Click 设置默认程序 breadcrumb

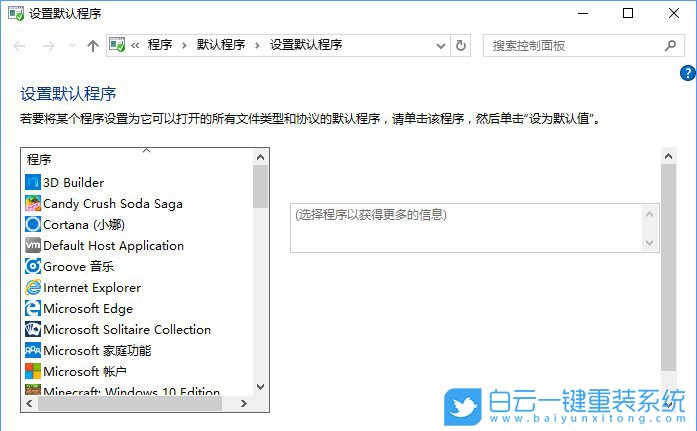(x=306, y=45)
